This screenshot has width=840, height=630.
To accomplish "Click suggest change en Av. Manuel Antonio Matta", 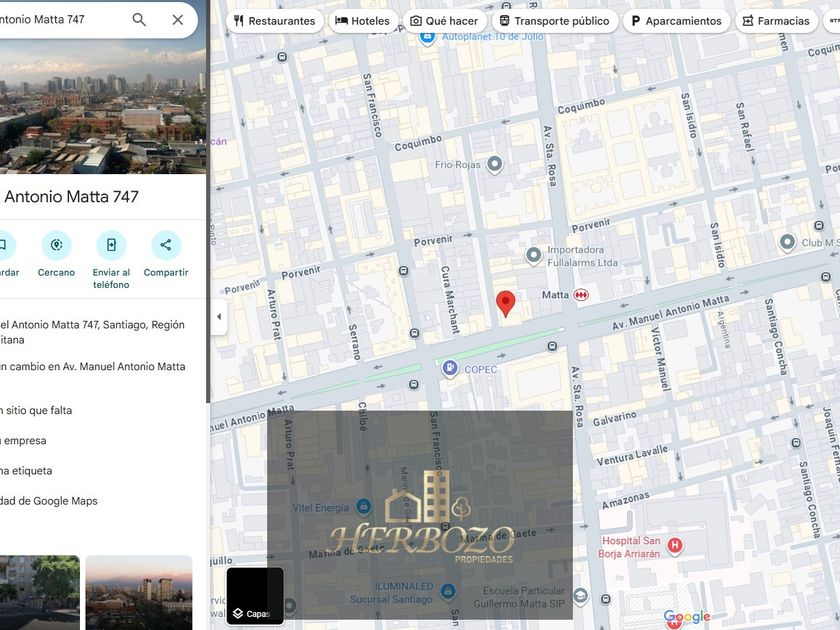I will click(x=93, y=366).
